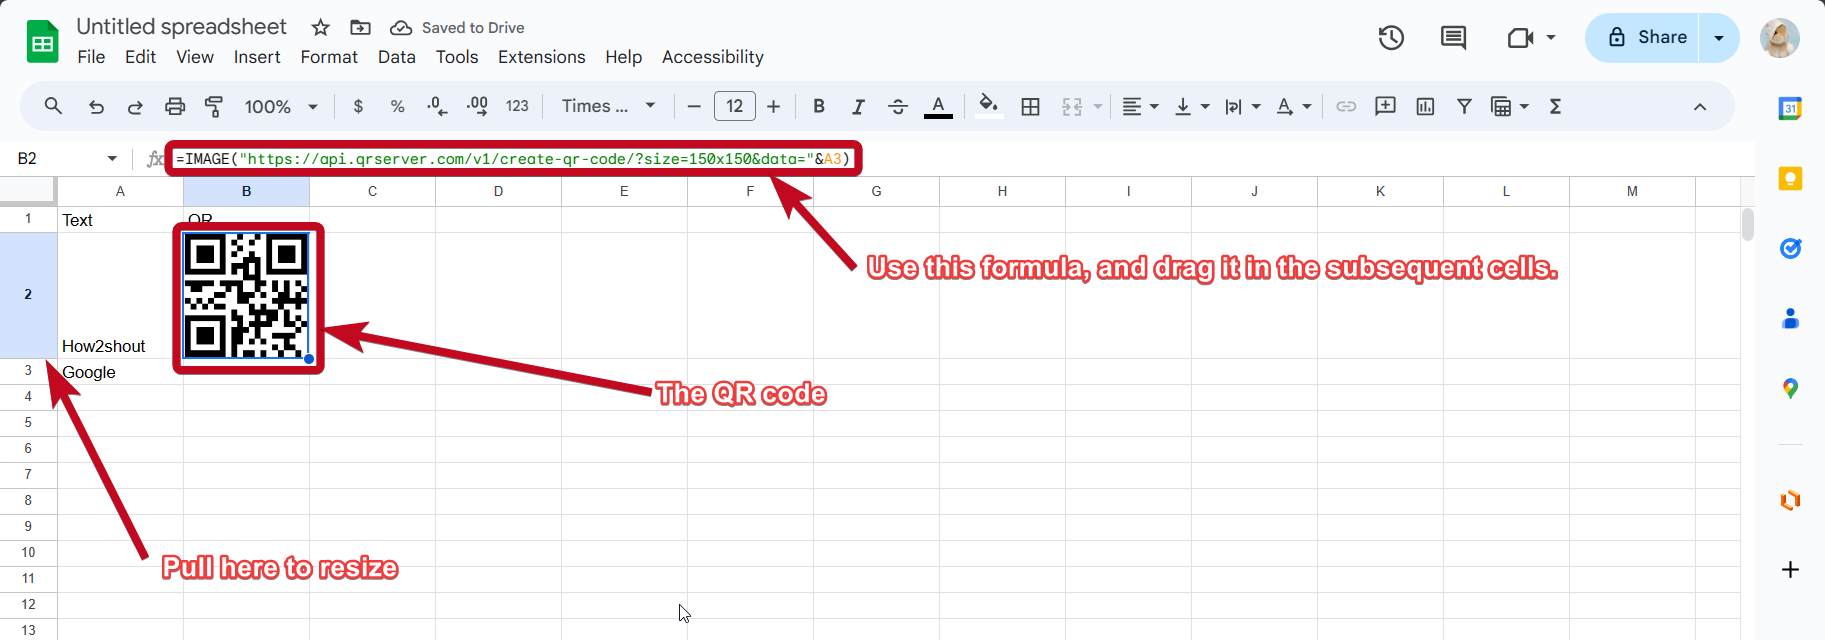Expand the font family dropdown

[608, 106]
